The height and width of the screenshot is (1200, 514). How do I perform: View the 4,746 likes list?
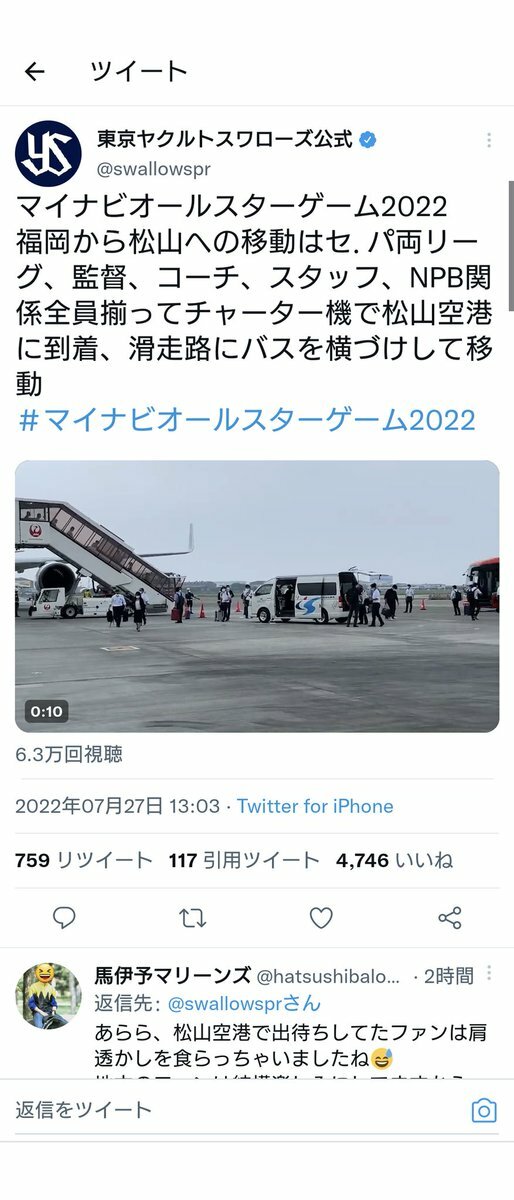point(394,860)
